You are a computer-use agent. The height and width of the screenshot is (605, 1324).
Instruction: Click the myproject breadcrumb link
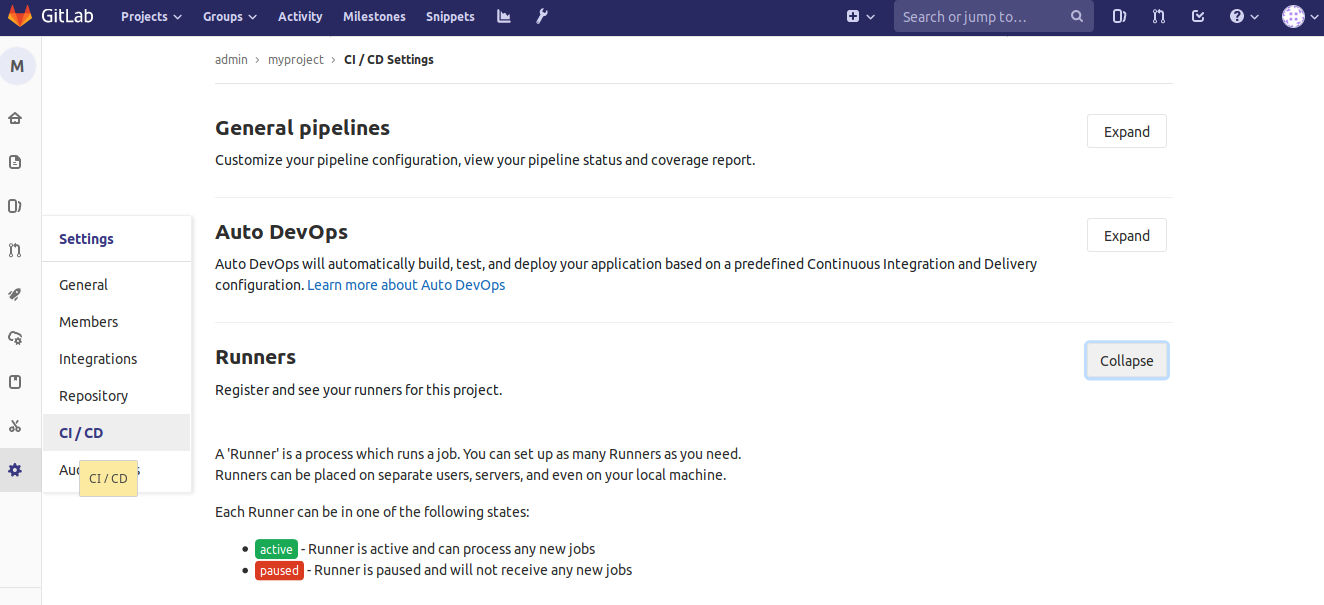click(x=296, y=60)
